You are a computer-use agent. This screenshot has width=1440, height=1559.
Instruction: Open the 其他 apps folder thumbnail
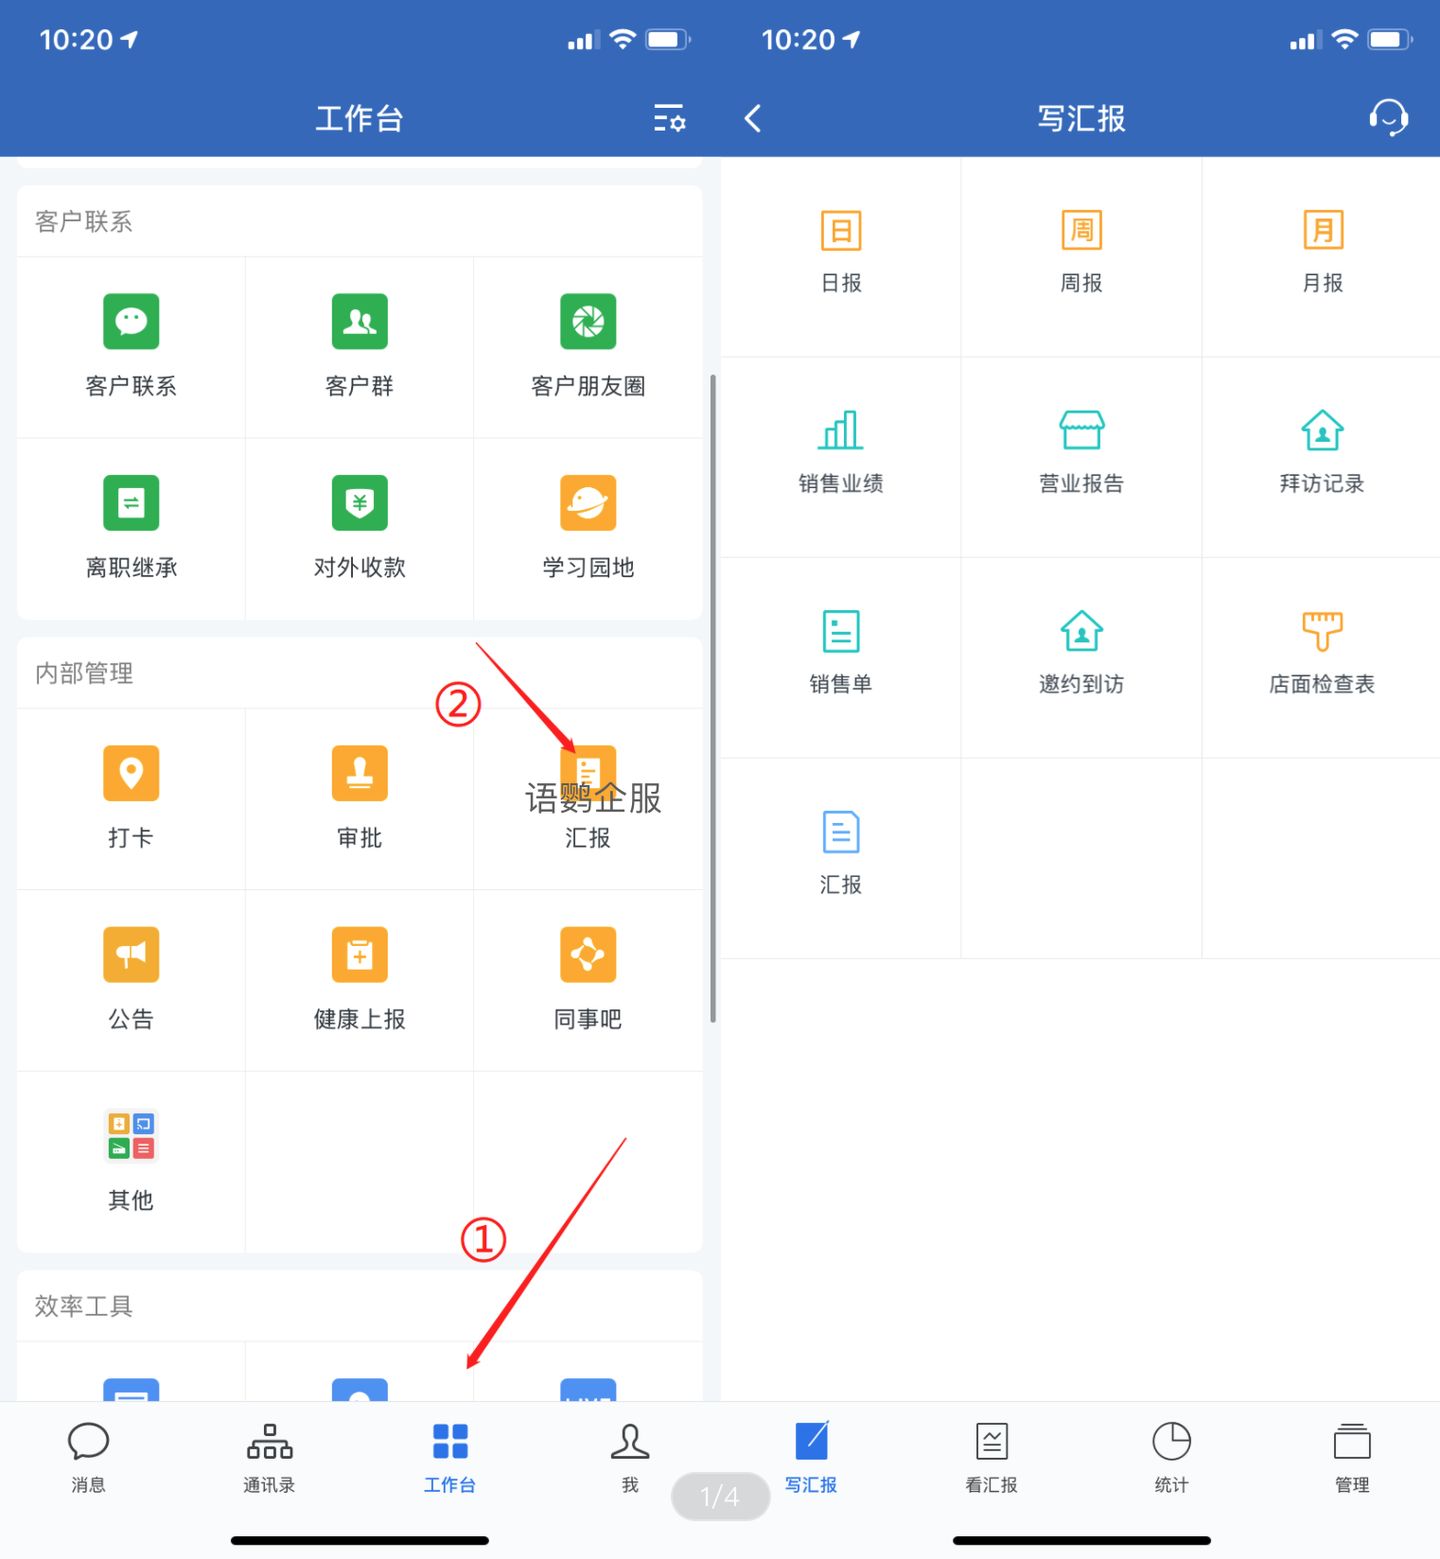(x=131, y=1136)
